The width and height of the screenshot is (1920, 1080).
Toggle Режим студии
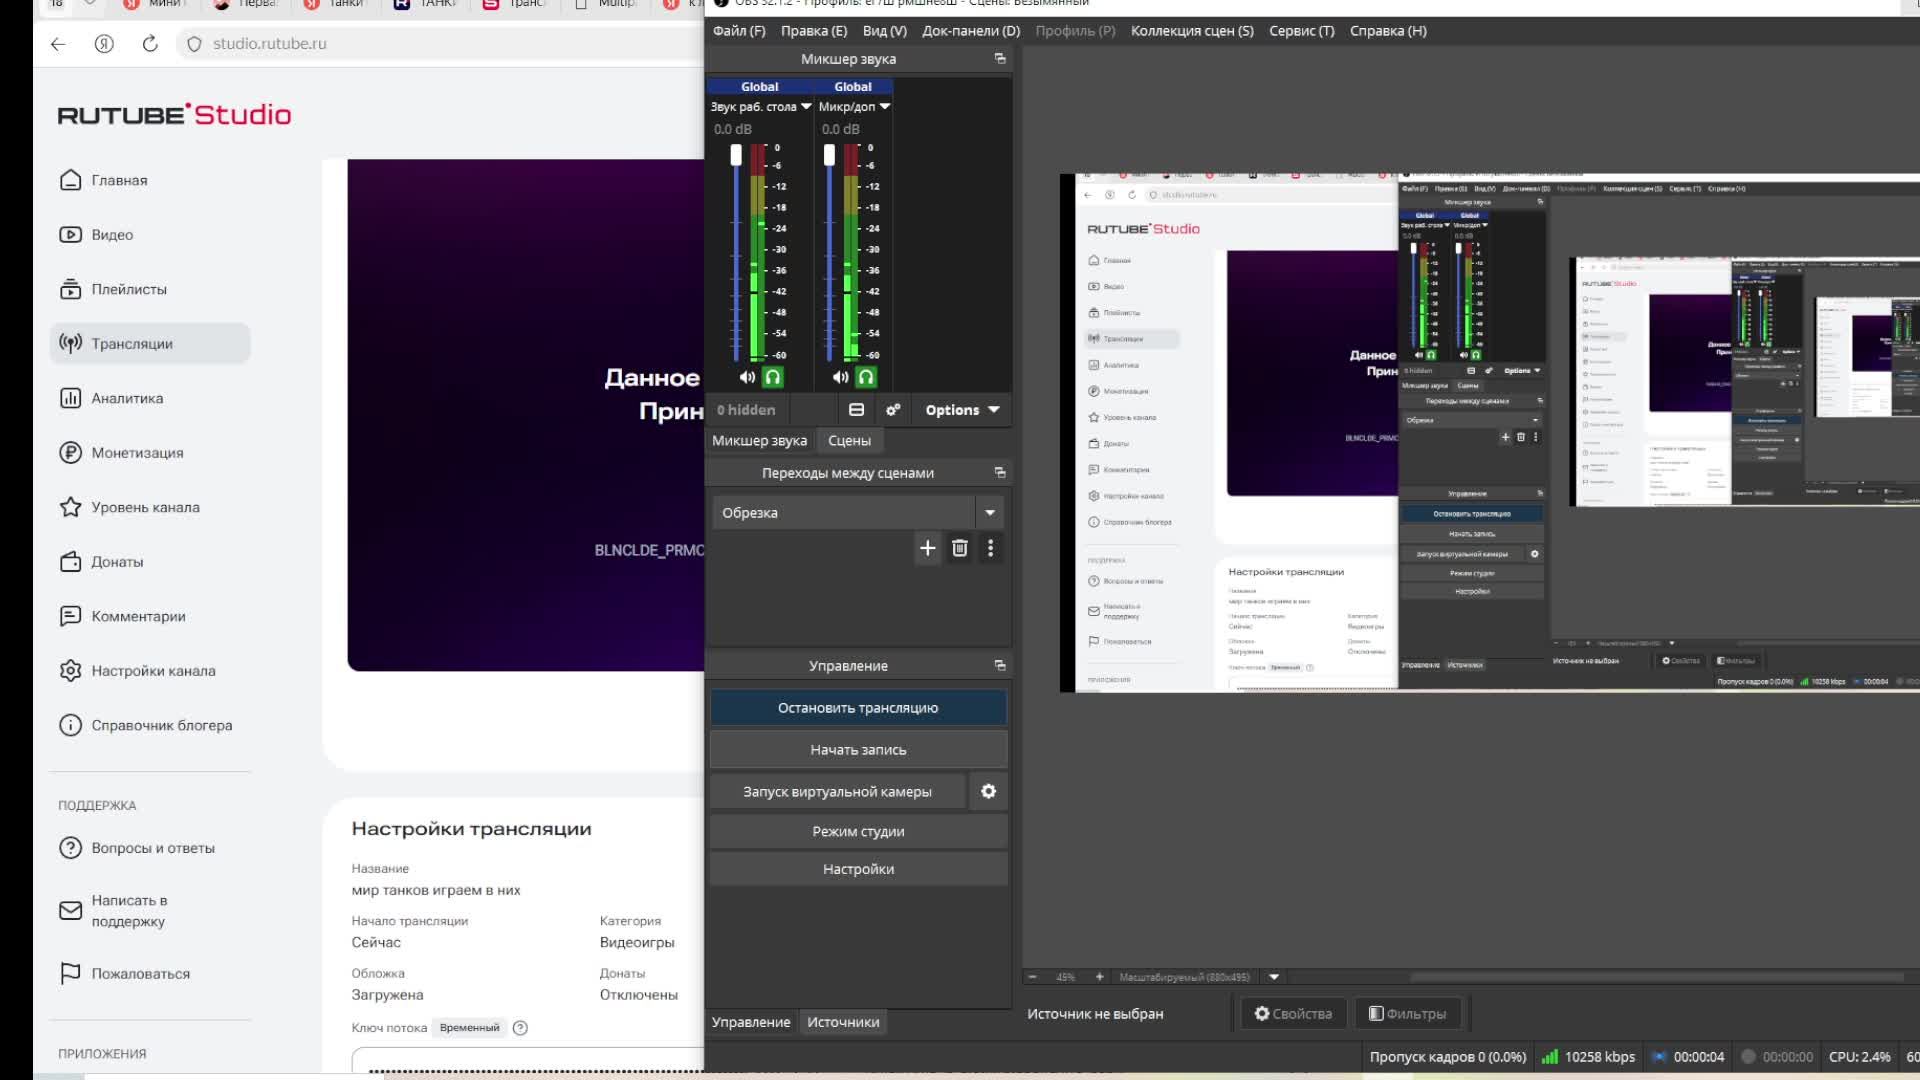(x=858, y=832)
